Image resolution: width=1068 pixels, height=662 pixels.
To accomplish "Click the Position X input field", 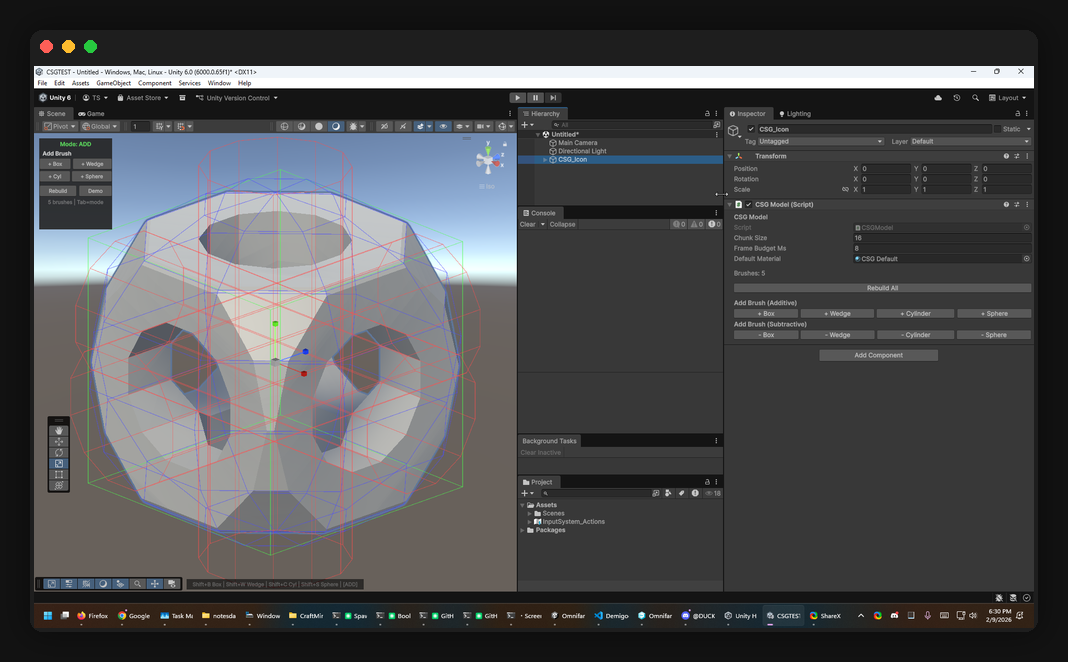I will click(885, 168).
